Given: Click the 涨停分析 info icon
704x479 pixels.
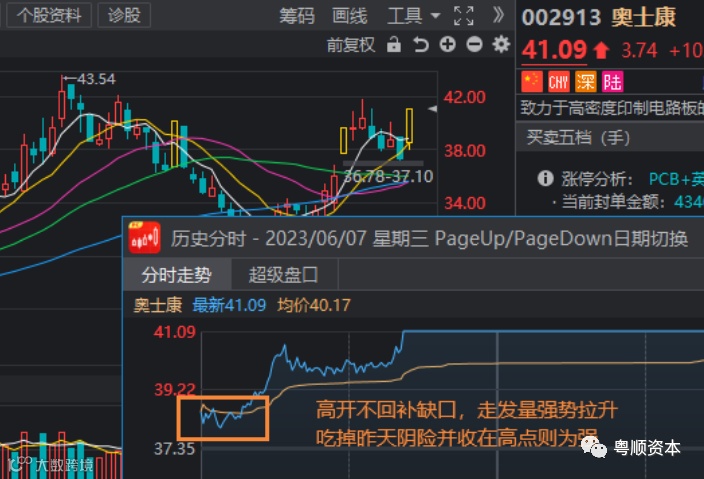Looking at the screenshot, I should click(x=546, y=178).
